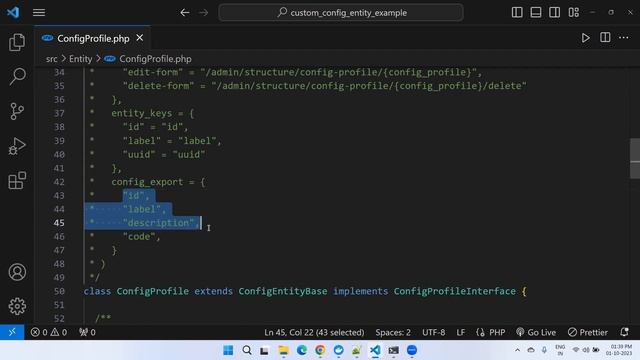Click entity_keys on line 37
640x360 pixels.
[x=142, y=113]
